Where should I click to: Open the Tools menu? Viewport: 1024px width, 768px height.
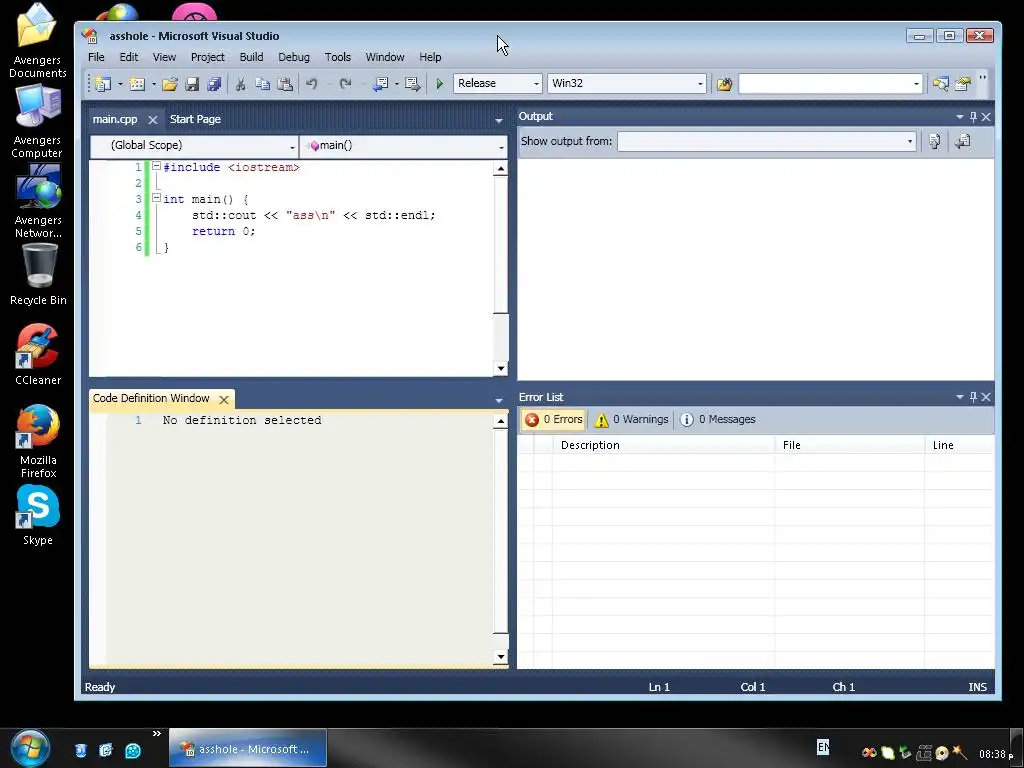pos(338,57)
